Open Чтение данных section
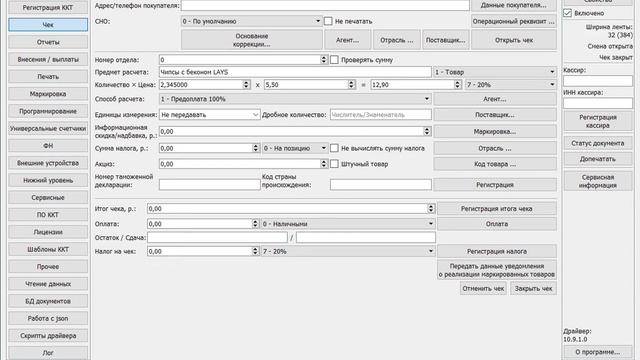Screen dimensions: 640x360 (x=48, y=284)
